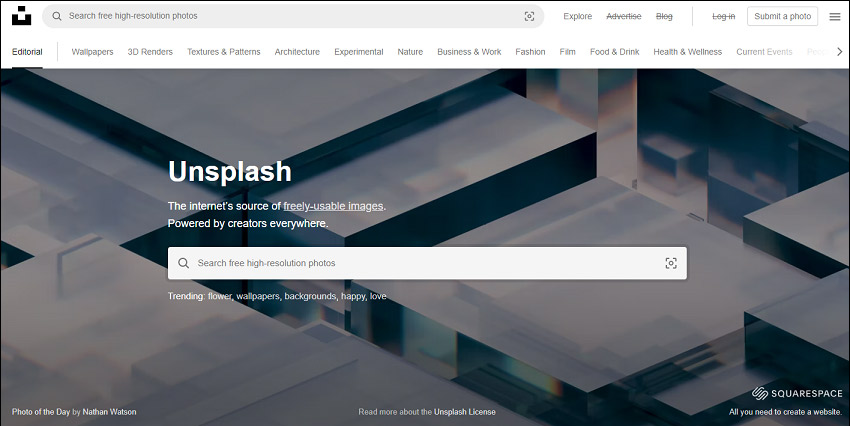This screenshot has width=850, height=426.
Task: Click the Submit a photo button
Action: 782,16
